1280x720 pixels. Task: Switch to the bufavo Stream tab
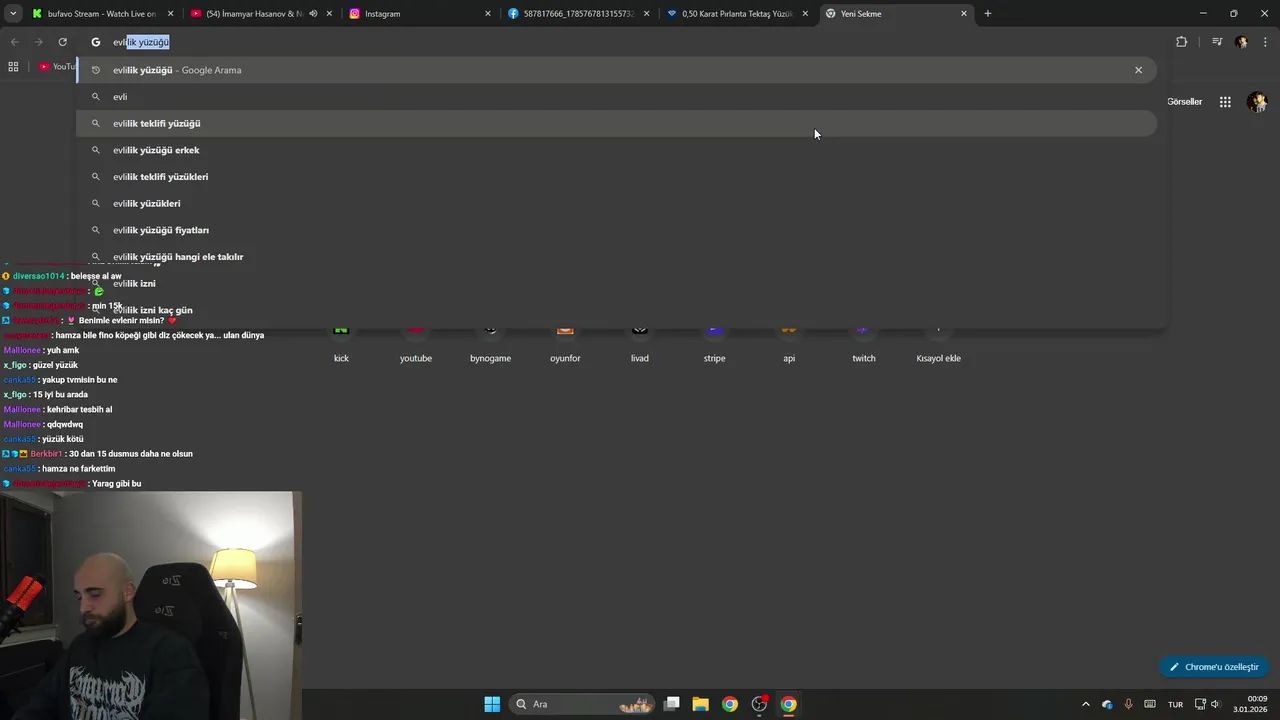[102, 14]
